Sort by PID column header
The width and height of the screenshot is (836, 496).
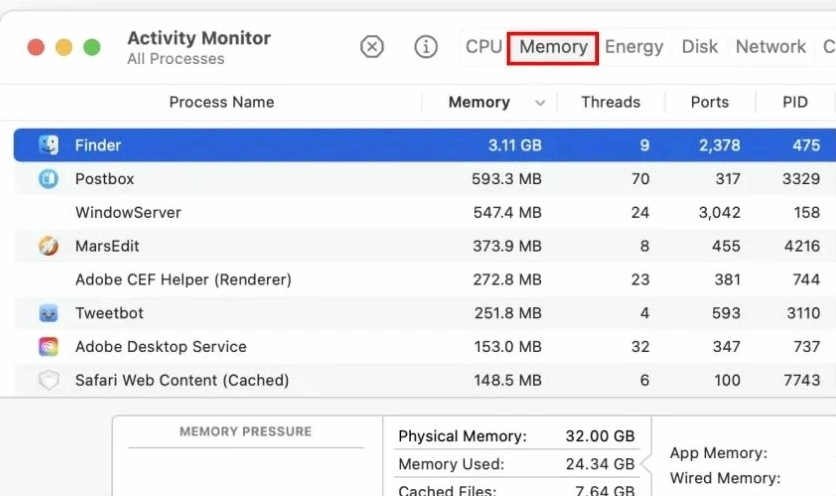pos(795,102)
